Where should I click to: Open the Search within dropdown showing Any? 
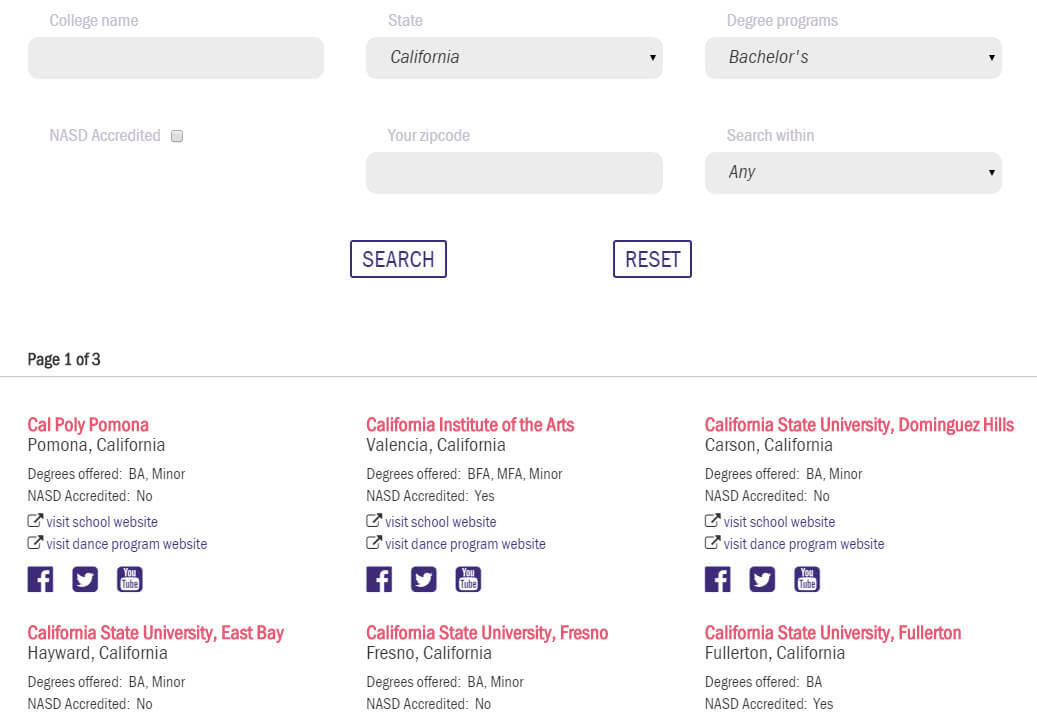[x=853, y=173]
